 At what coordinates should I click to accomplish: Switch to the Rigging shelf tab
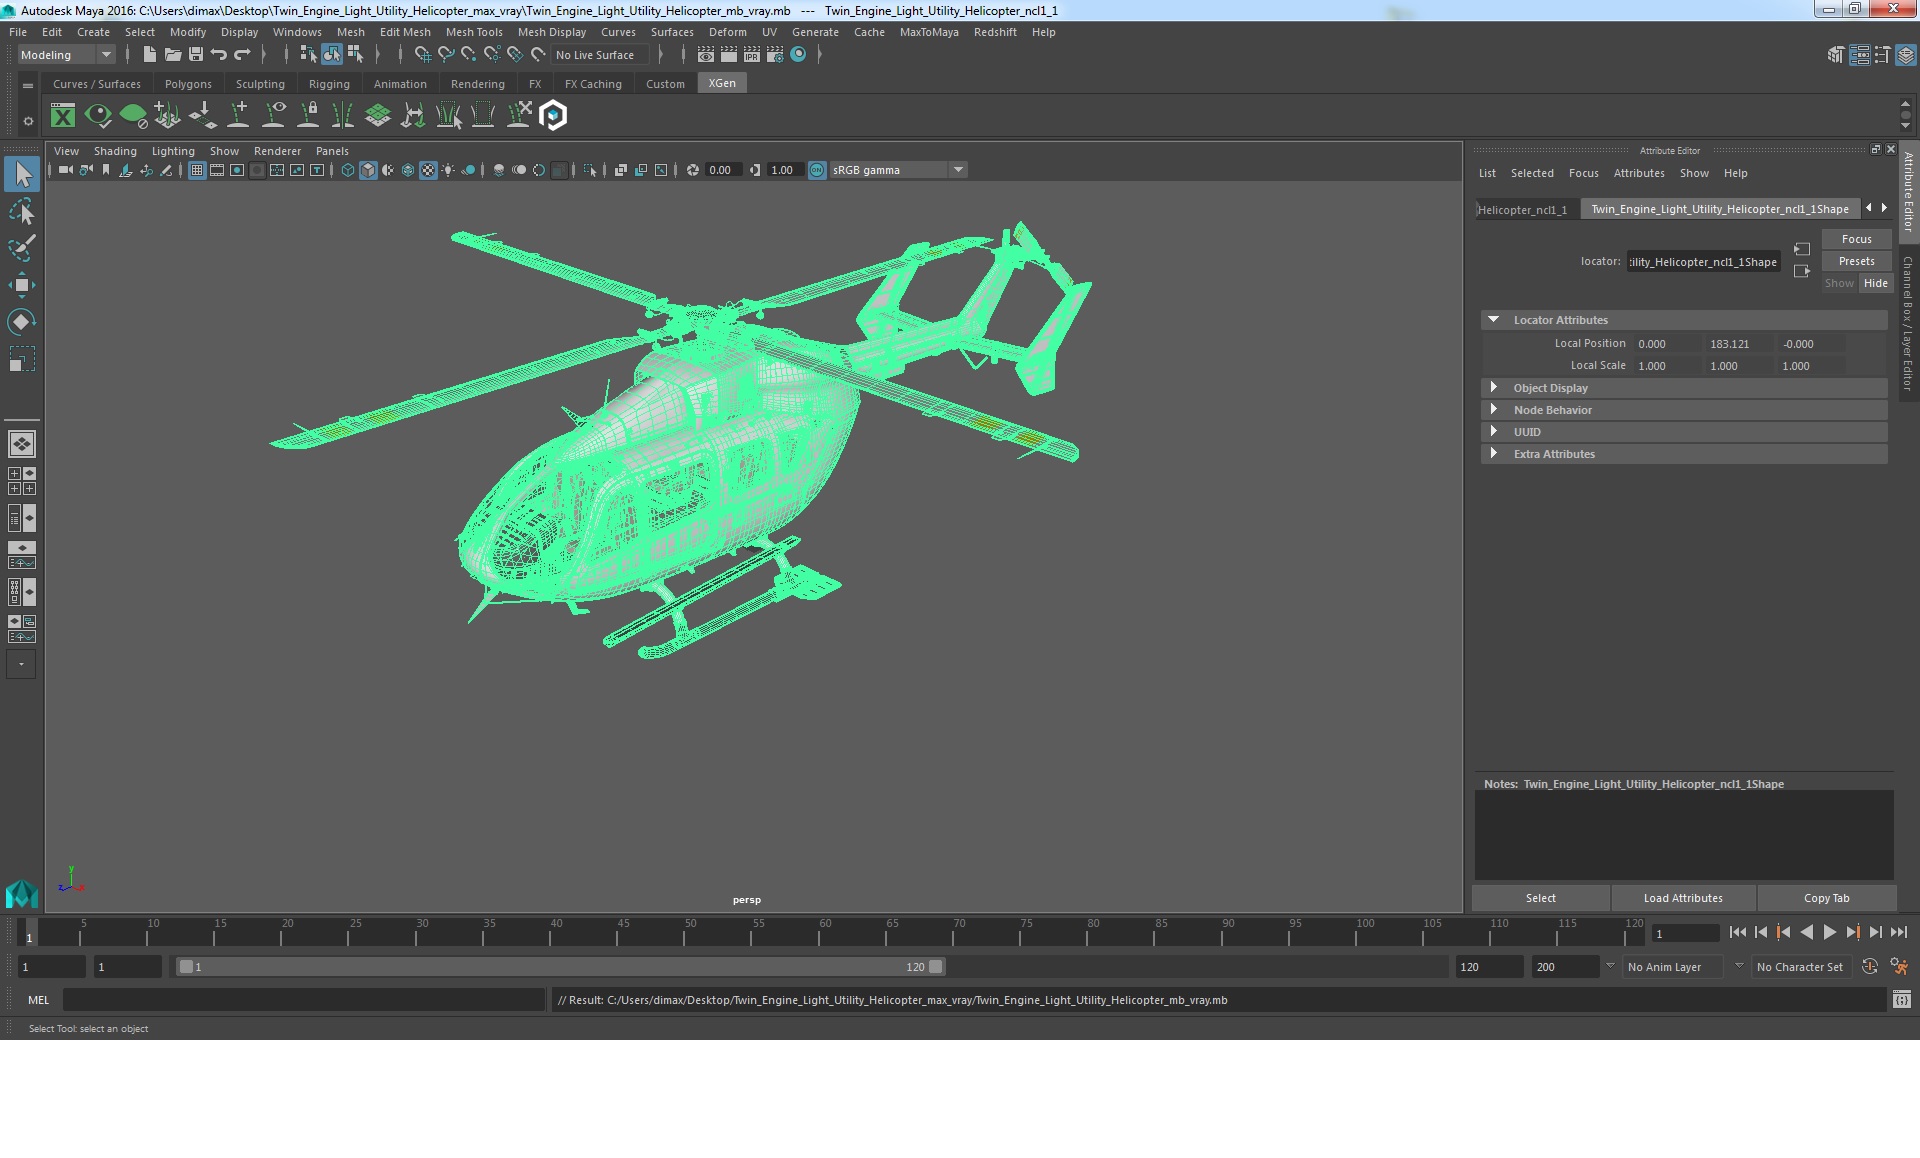[x=329, y=84]
